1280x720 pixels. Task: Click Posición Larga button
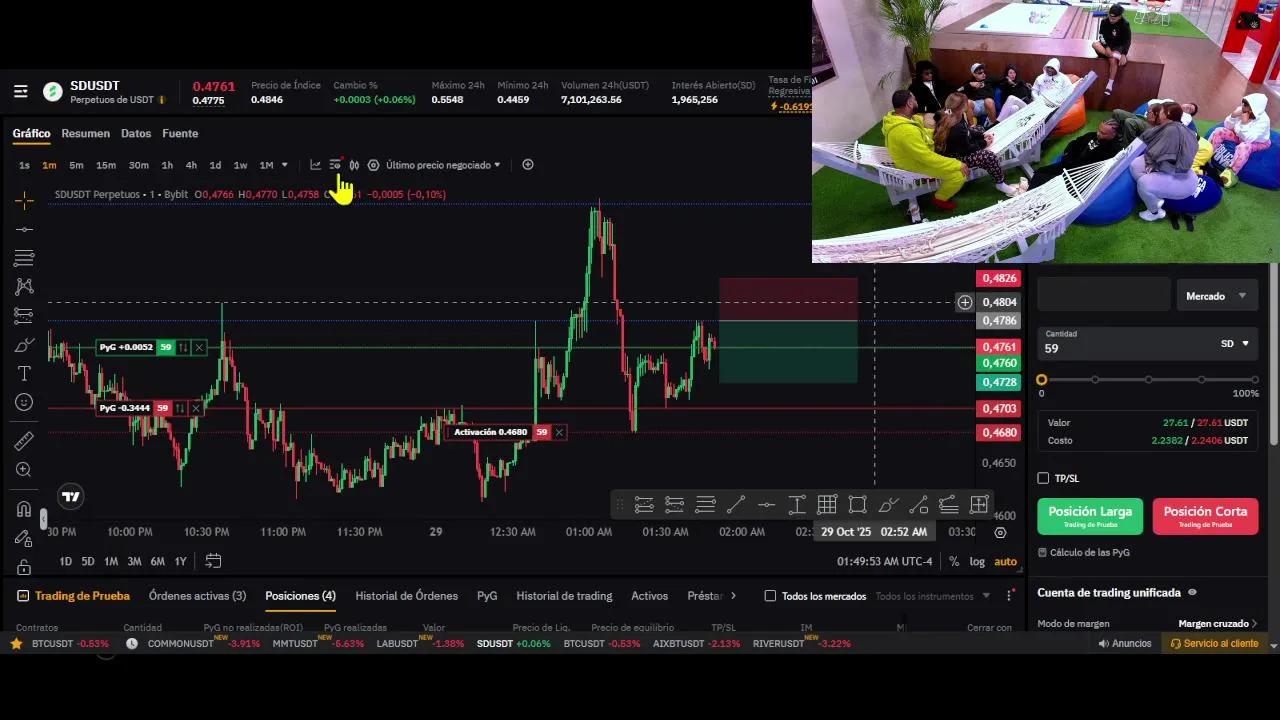tap(1090, 516)
